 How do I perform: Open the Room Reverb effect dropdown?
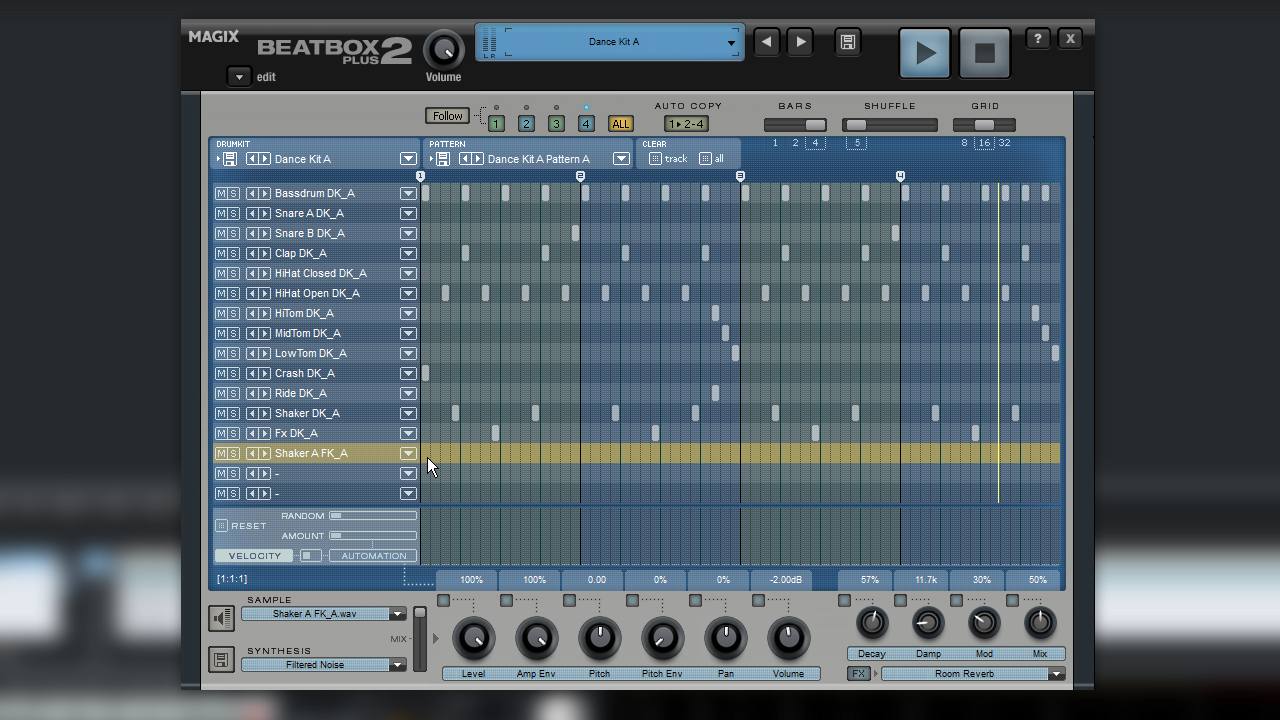(1055, 674)
